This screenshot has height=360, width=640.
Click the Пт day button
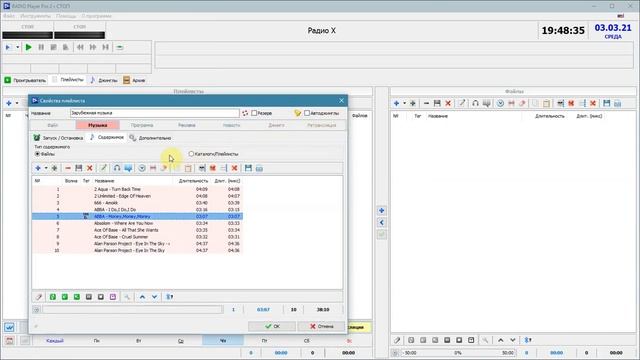[264, 340]
